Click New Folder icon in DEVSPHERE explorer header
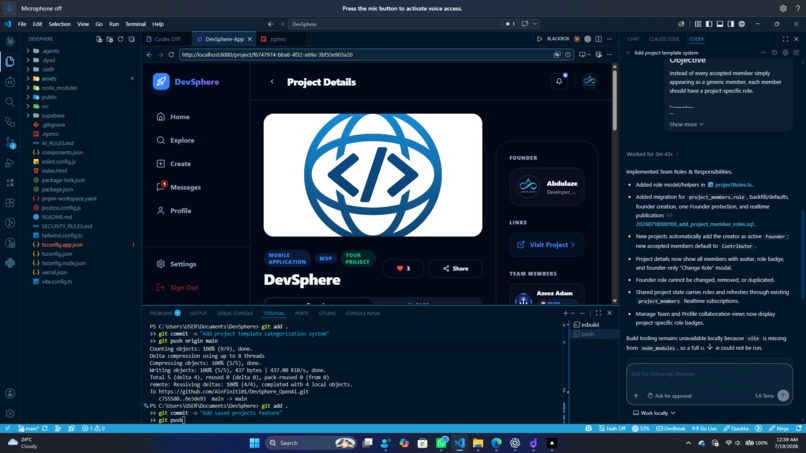 [109, 39]
